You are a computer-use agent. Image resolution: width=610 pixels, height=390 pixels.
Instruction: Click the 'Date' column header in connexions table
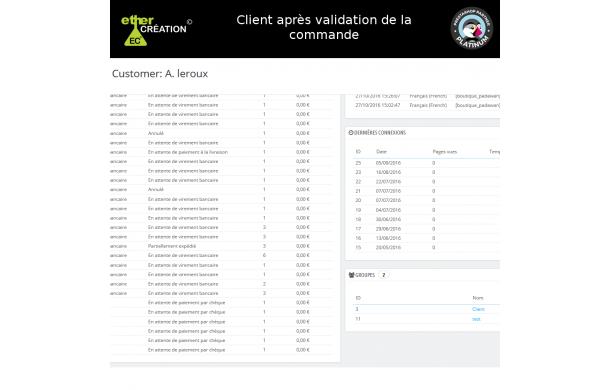[381, 152]
